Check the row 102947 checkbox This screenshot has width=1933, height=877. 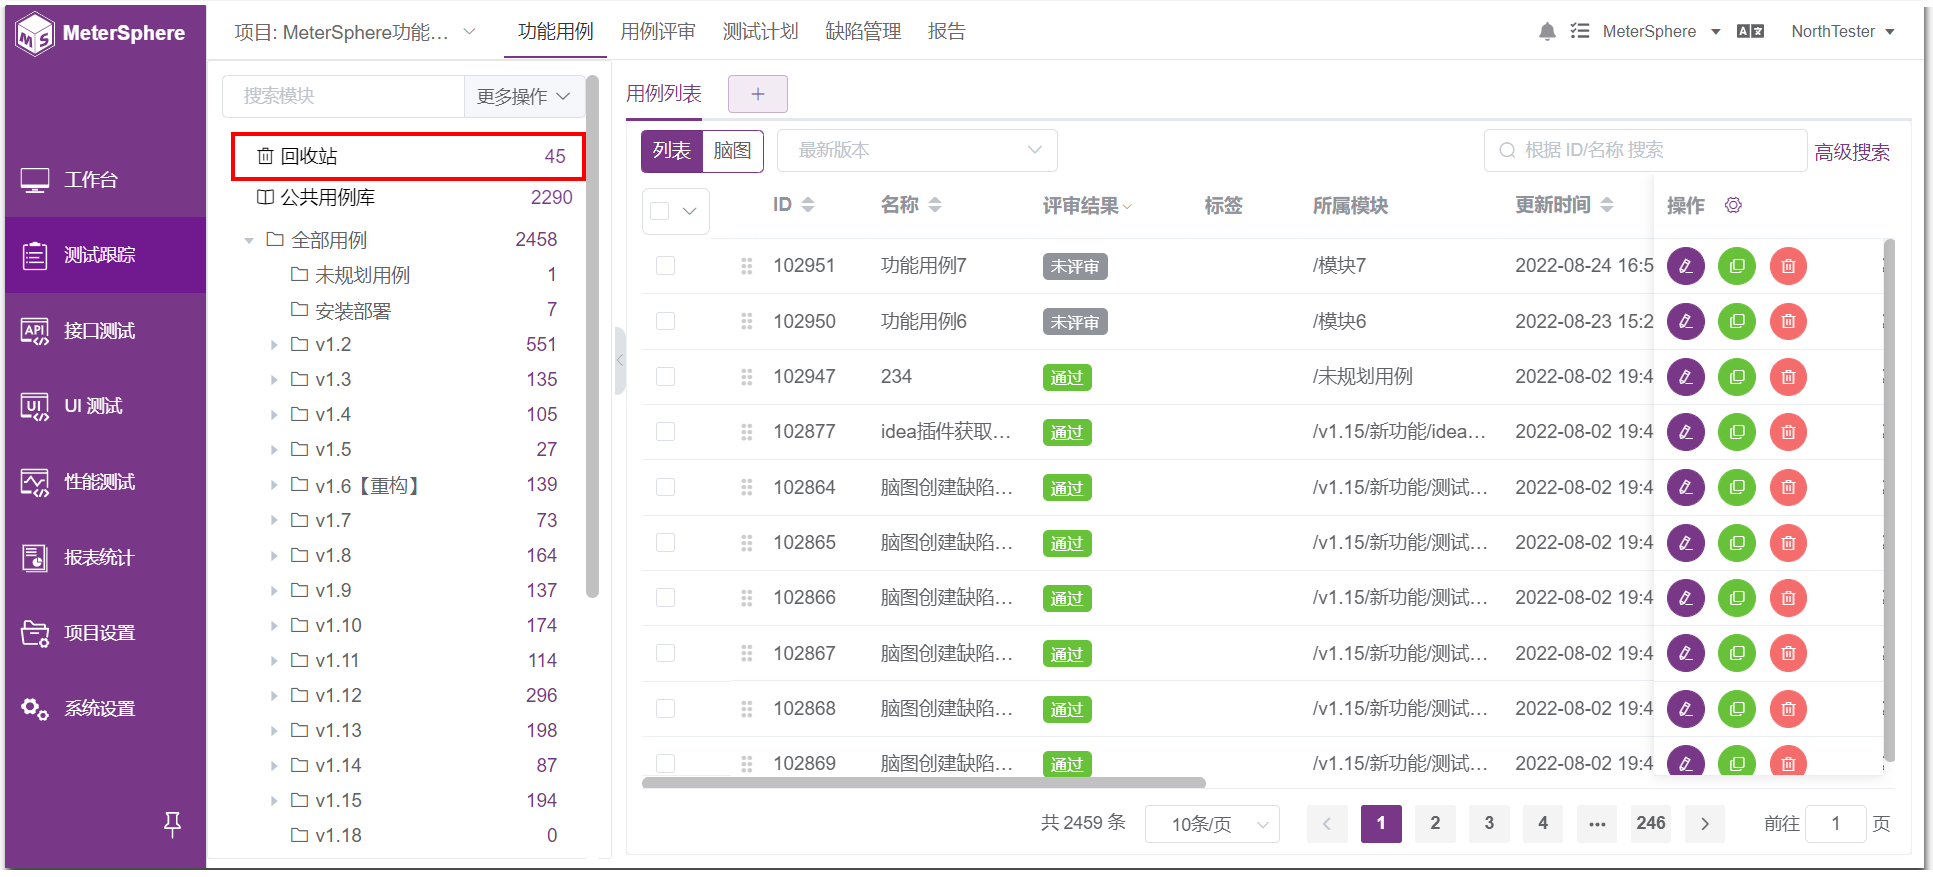pos(665,376)
